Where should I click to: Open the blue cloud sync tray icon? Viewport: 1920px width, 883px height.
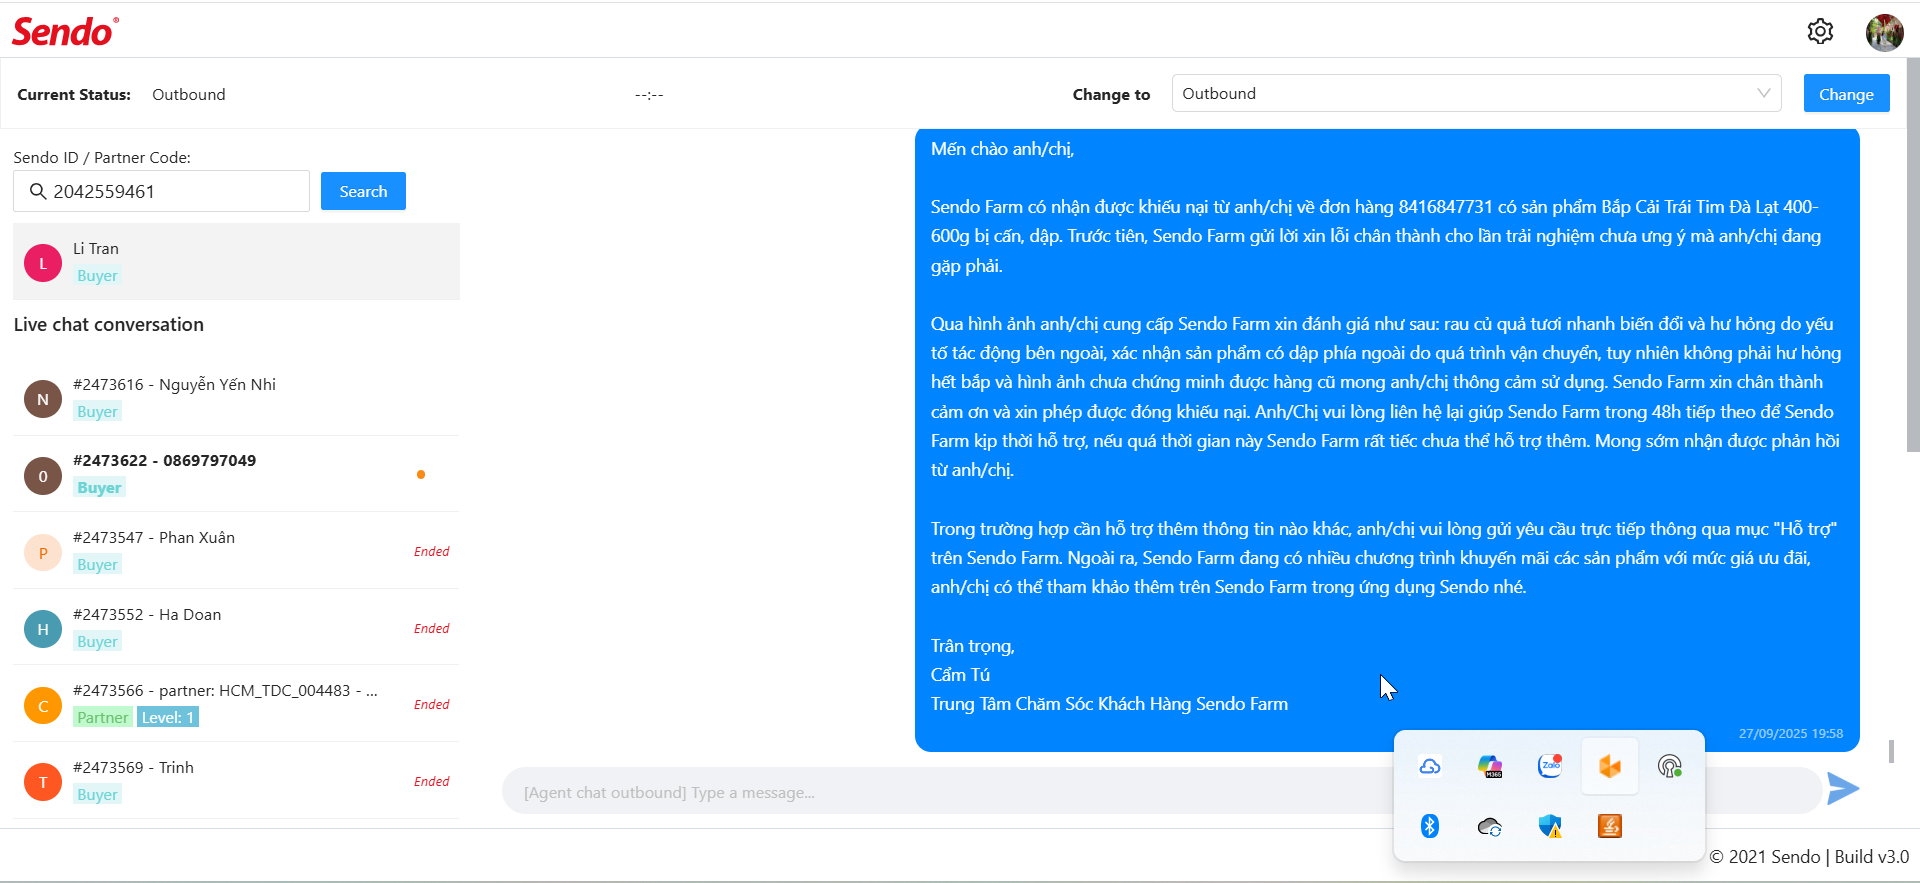(x=1430, y=766)
